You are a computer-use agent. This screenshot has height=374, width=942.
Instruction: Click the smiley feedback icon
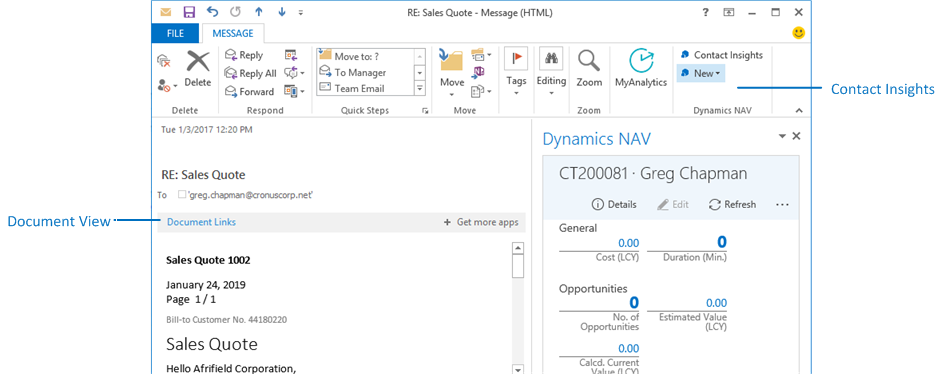coord(798,34)
